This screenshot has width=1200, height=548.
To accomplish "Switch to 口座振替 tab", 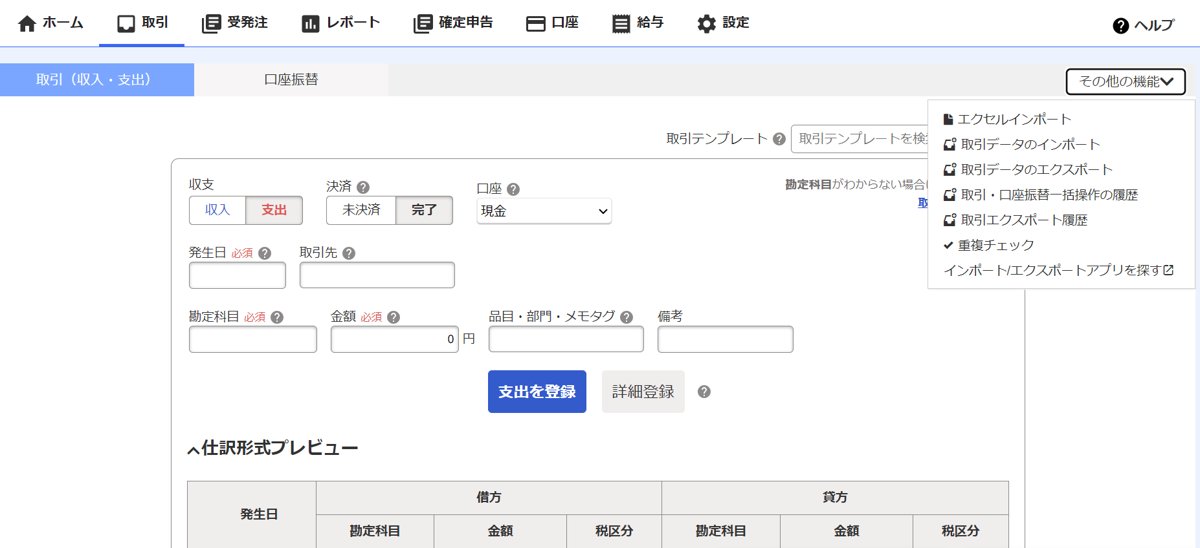I will (x=291, y=80).
